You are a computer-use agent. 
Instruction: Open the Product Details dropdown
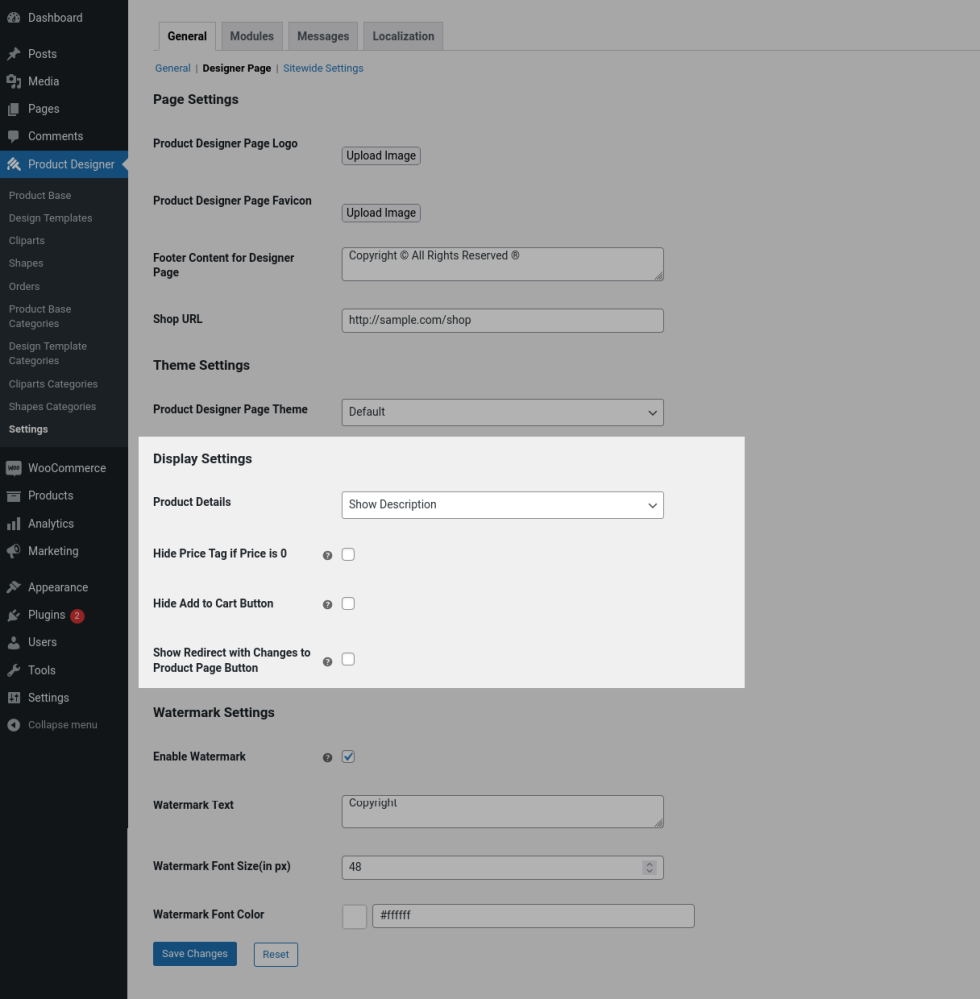pyautogui.click(x=502, y=505)
